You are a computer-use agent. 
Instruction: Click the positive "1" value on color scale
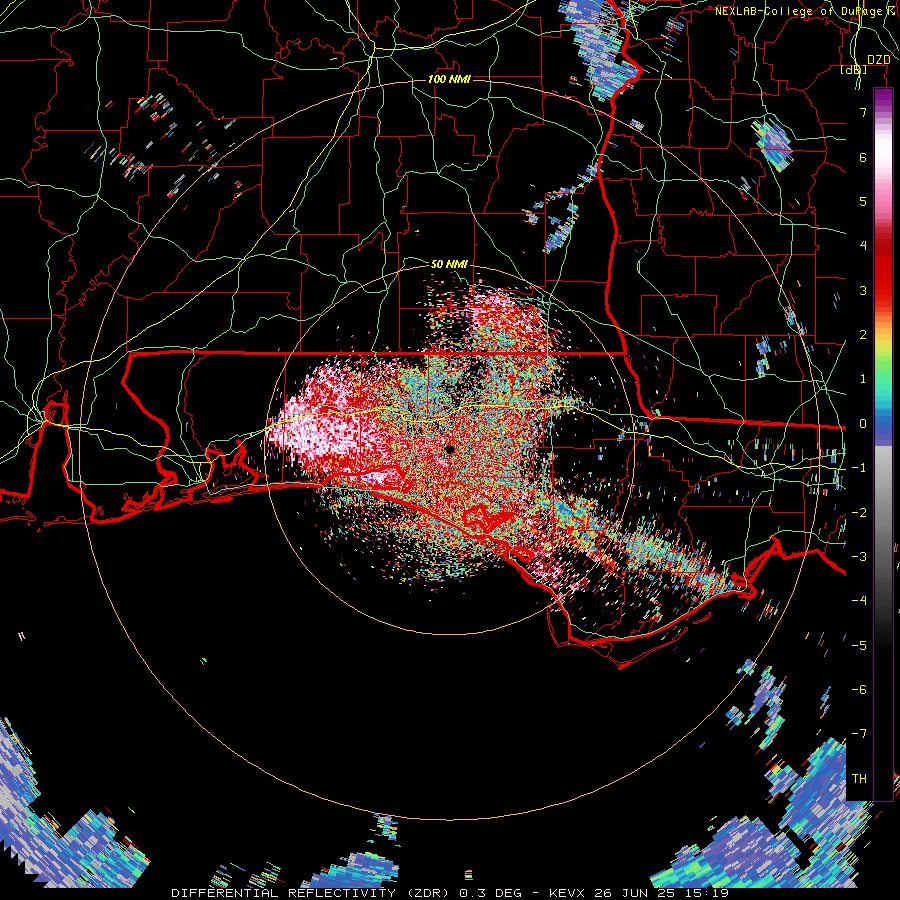(863, 379)
